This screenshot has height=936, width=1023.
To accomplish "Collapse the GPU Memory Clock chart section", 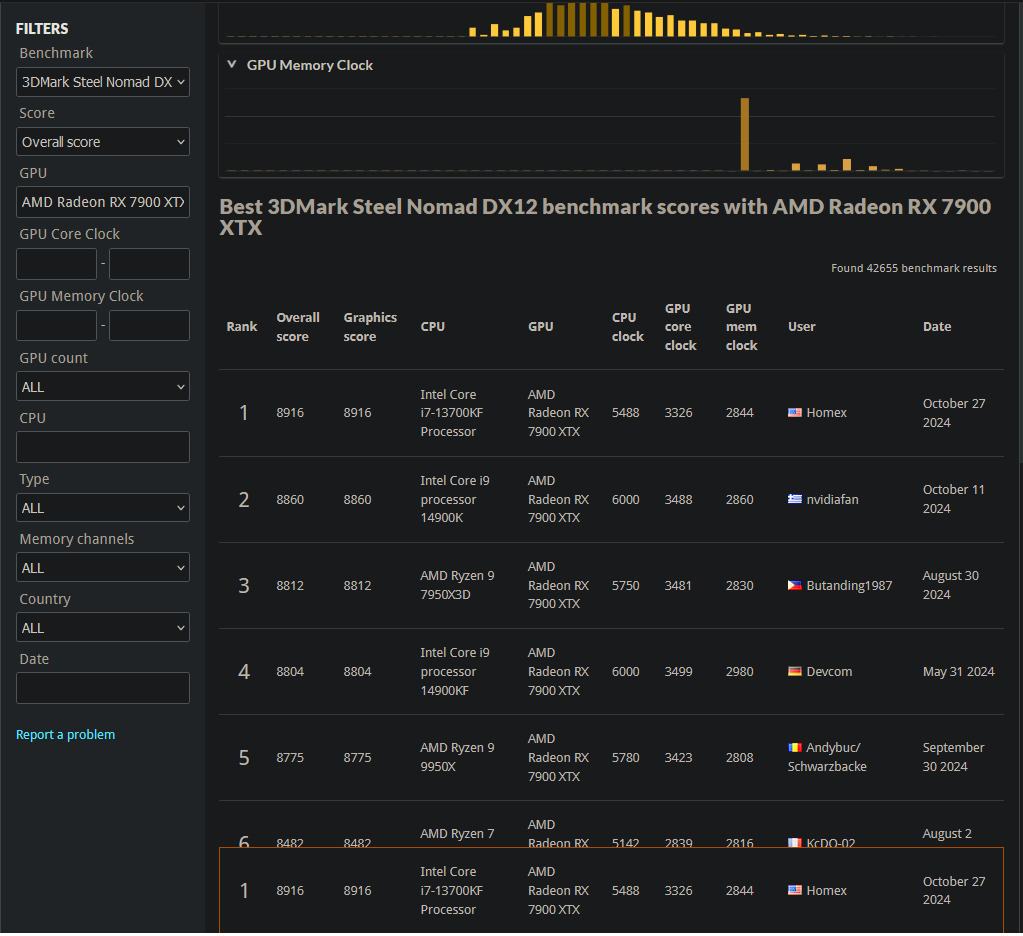I will pyautogui.click(x=232, y=65).
